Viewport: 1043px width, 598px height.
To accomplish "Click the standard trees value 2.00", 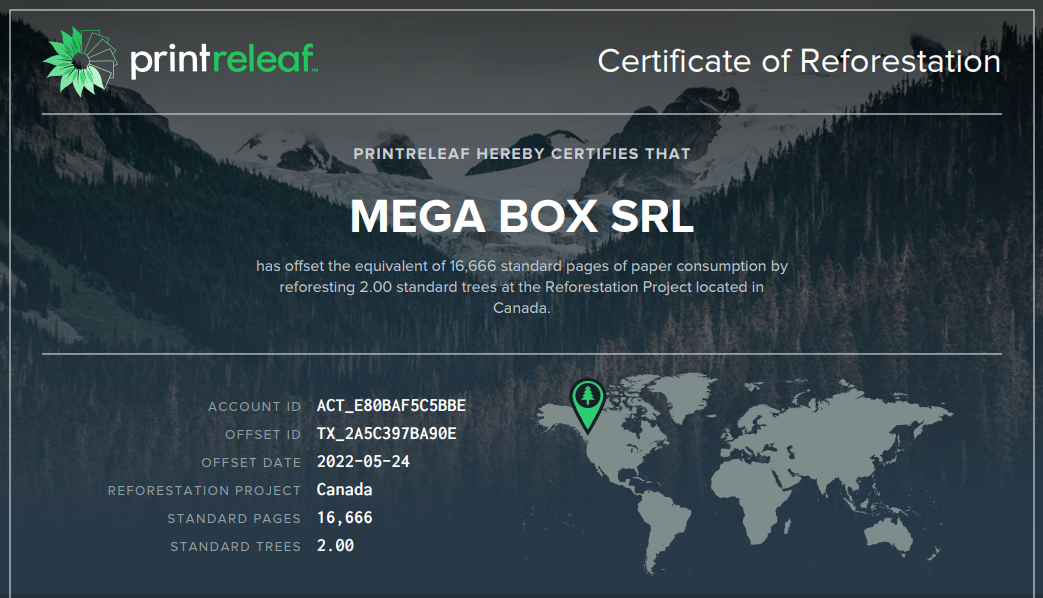I will tap(335, 546).
